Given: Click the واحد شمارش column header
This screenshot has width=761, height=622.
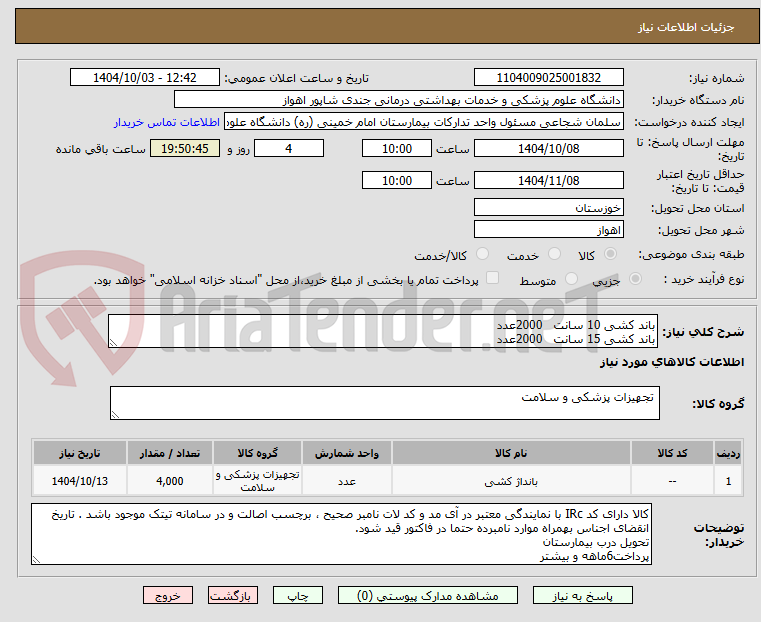Looking at the screenshot, I should (x=347, y=453).
